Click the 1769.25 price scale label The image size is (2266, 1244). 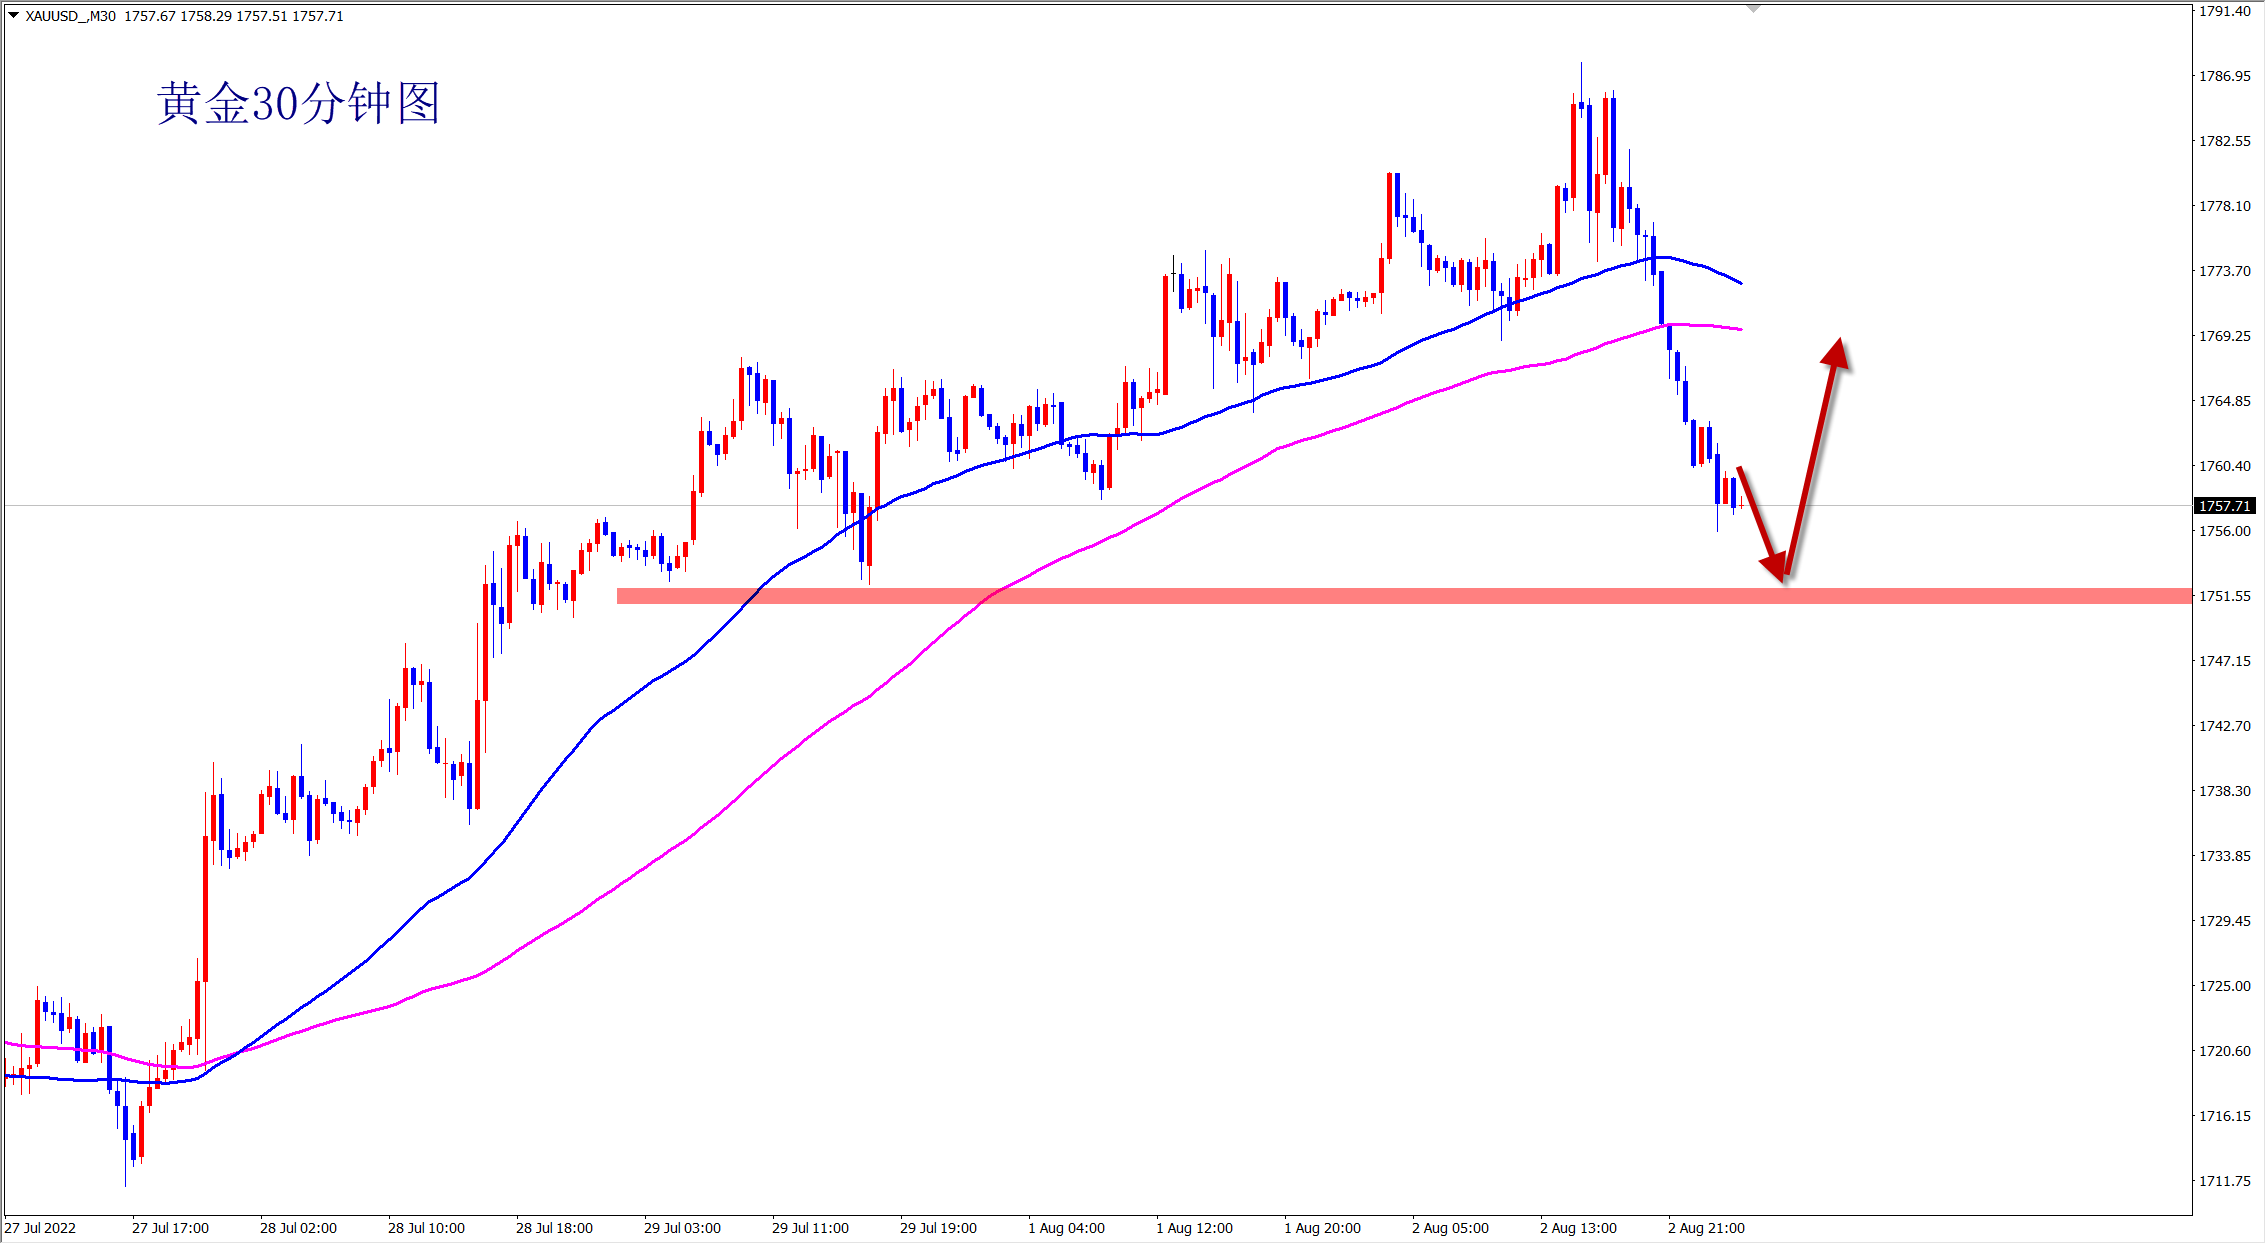(2224, 336)
